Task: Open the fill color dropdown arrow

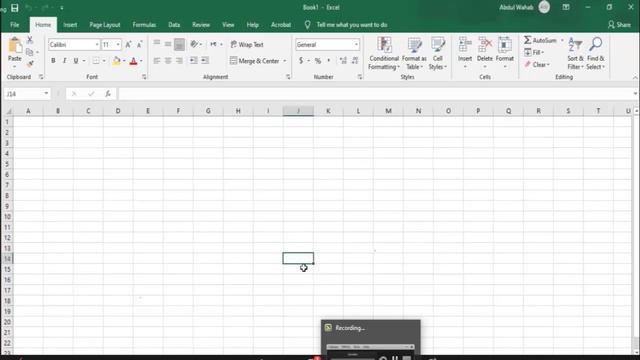Action: pyautogui.click(x=124, y=61)
